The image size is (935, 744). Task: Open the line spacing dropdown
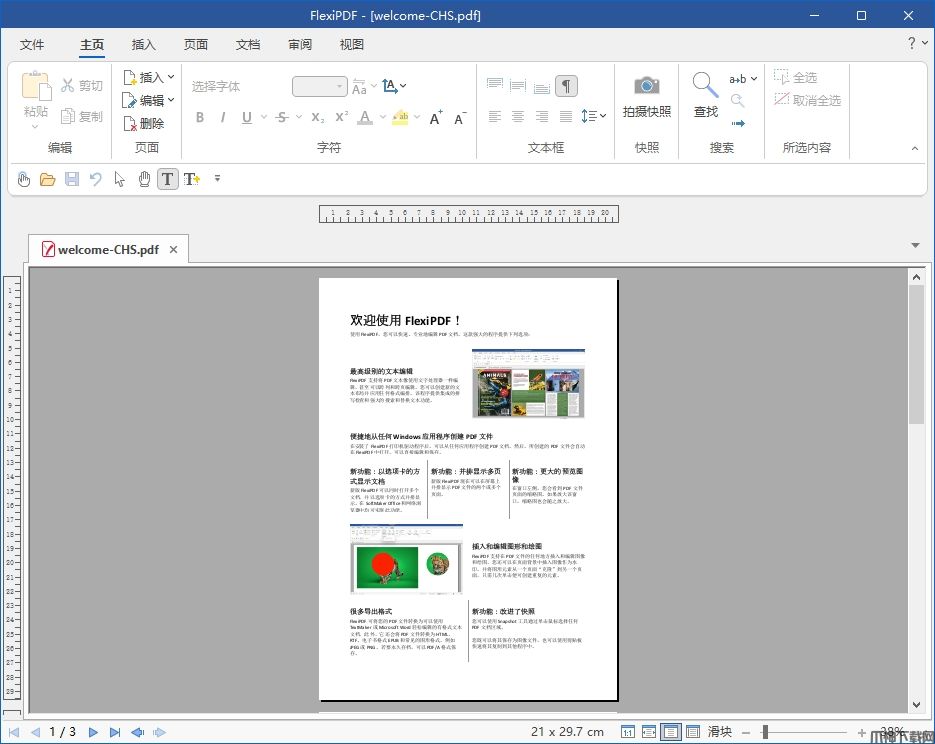tap(594, 117)
